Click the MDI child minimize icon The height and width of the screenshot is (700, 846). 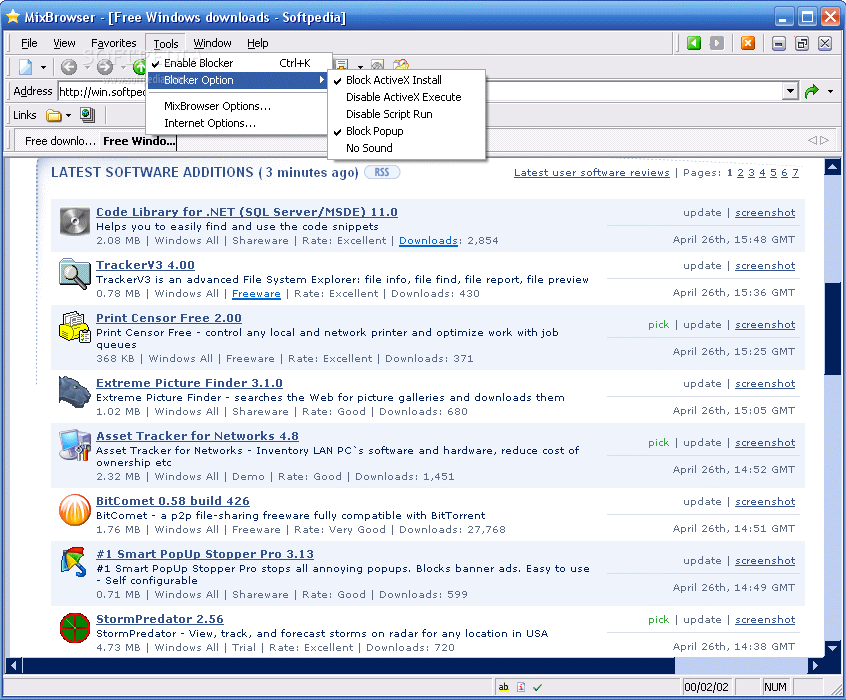pyautogui.click(x=779, y=43)
